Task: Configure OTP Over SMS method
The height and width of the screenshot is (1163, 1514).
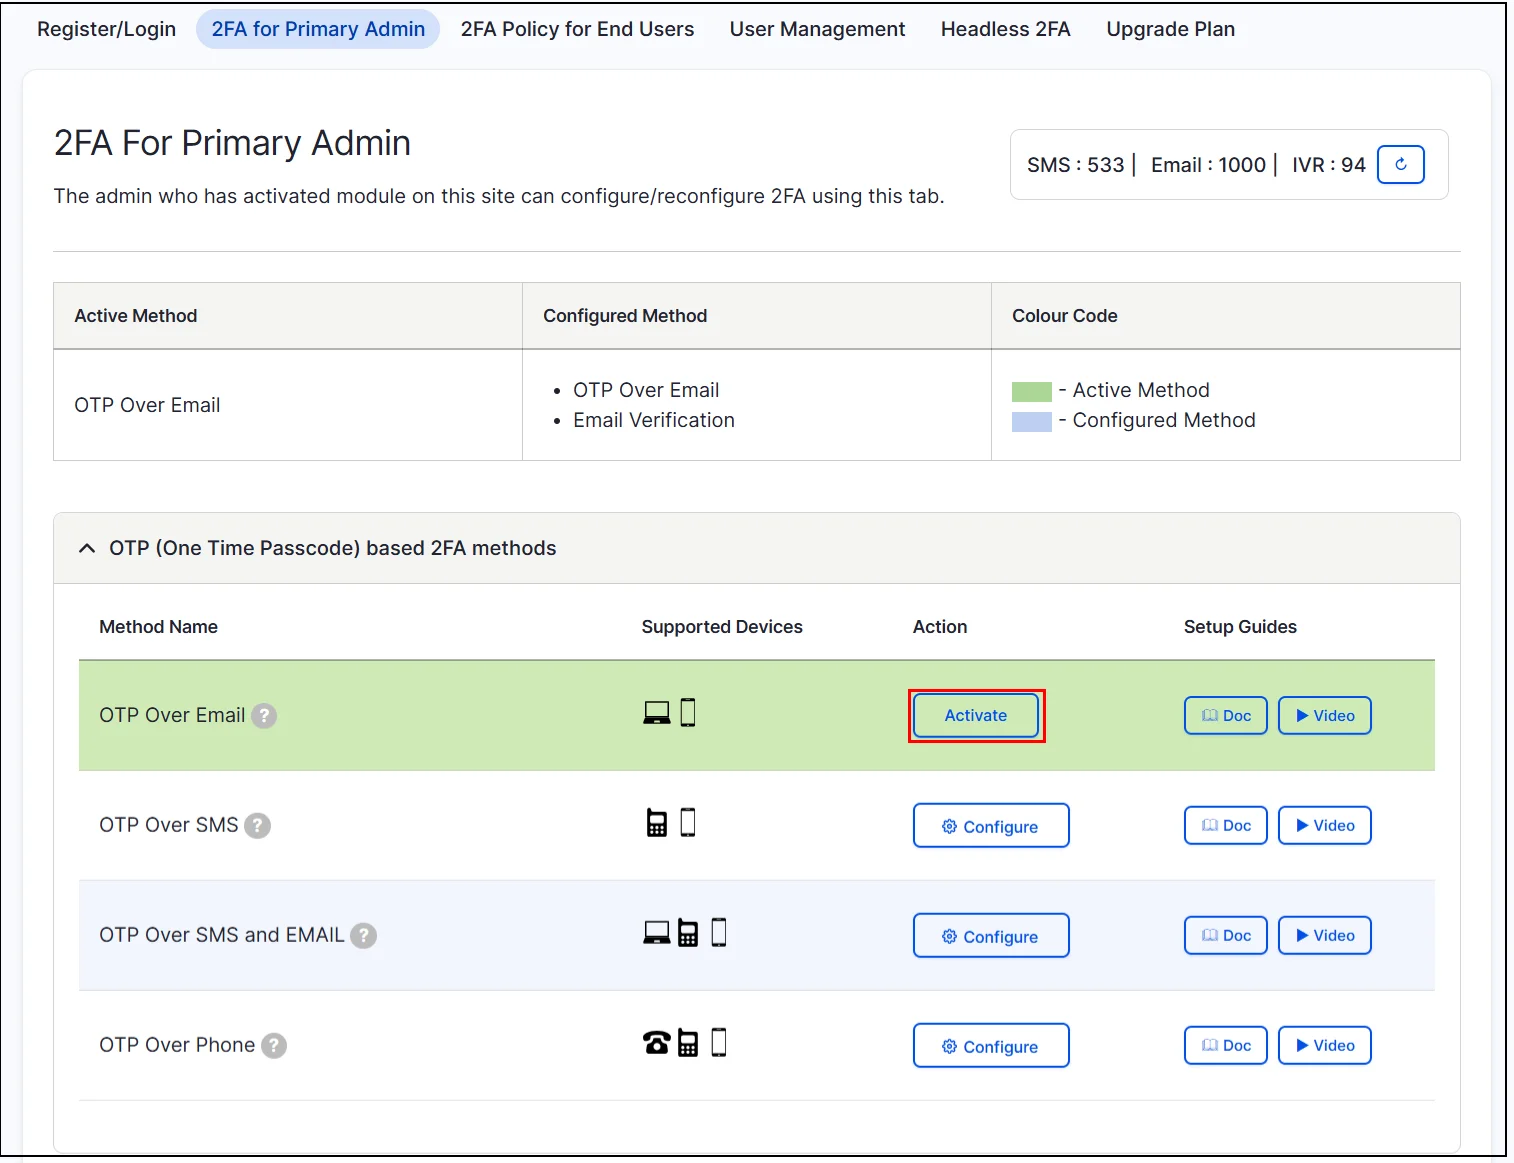Action: (991, 826)
